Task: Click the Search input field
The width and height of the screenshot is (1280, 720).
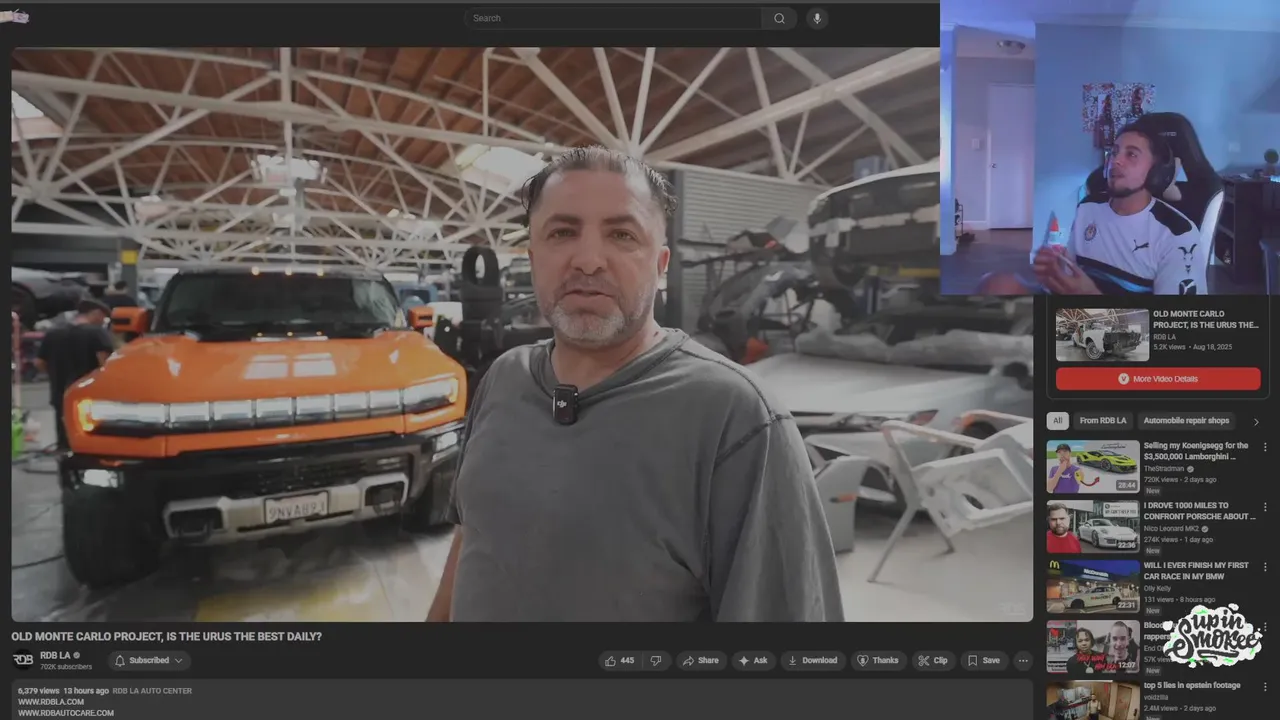Action: (x=613, y=18)
